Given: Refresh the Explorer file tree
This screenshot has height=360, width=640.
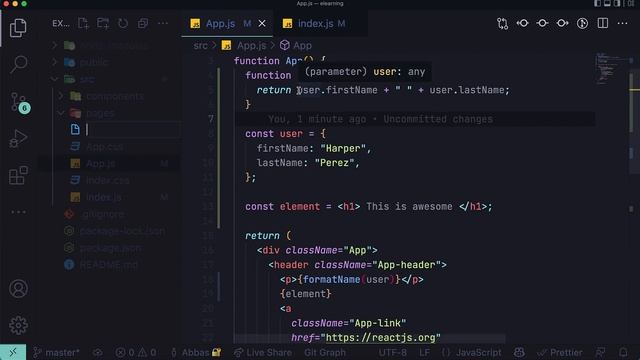Looking at the screenshot, I should pyautogui.click(x=123, y=23).
